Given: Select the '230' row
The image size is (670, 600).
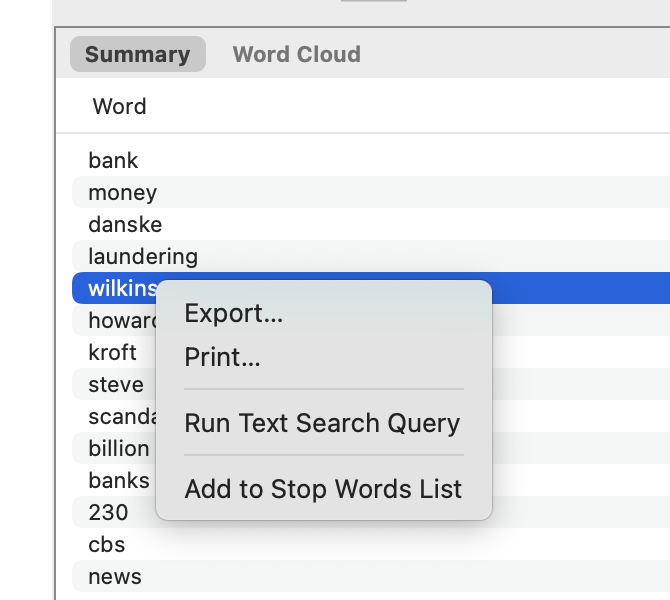Looking at the screenshot, I should pyautogui.click(x=108, y=512).
